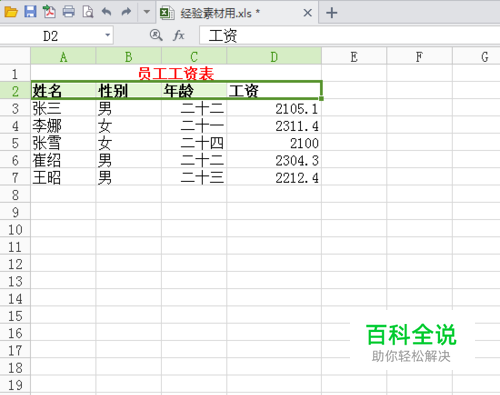Viewport: 500px width, 395px height.
Task: Select row 8 header
Action: coord(15,195)
